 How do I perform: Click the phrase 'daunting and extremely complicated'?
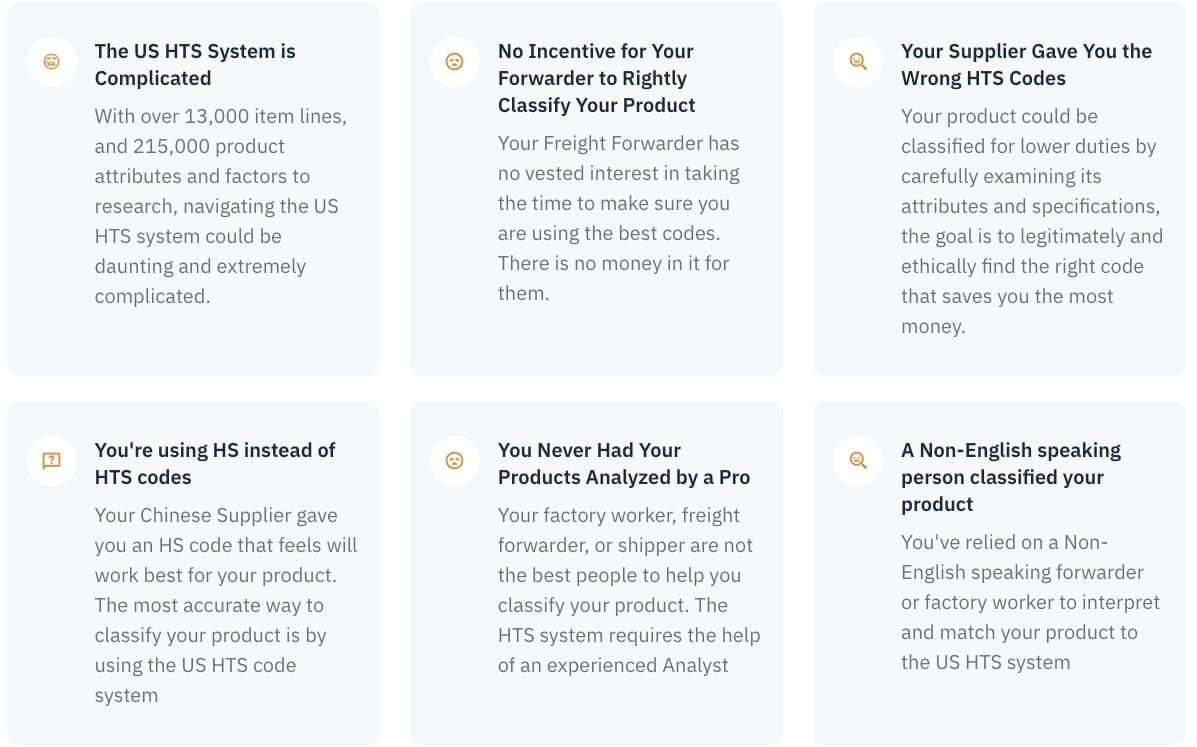200,281
